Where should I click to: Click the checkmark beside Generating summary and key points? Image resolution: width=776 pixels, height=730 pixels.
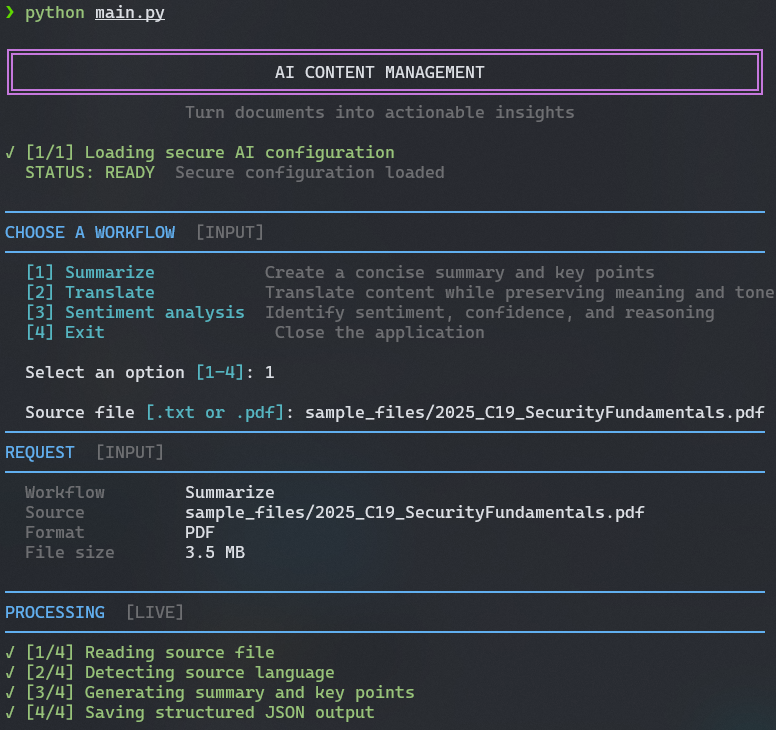pos(10,692)
